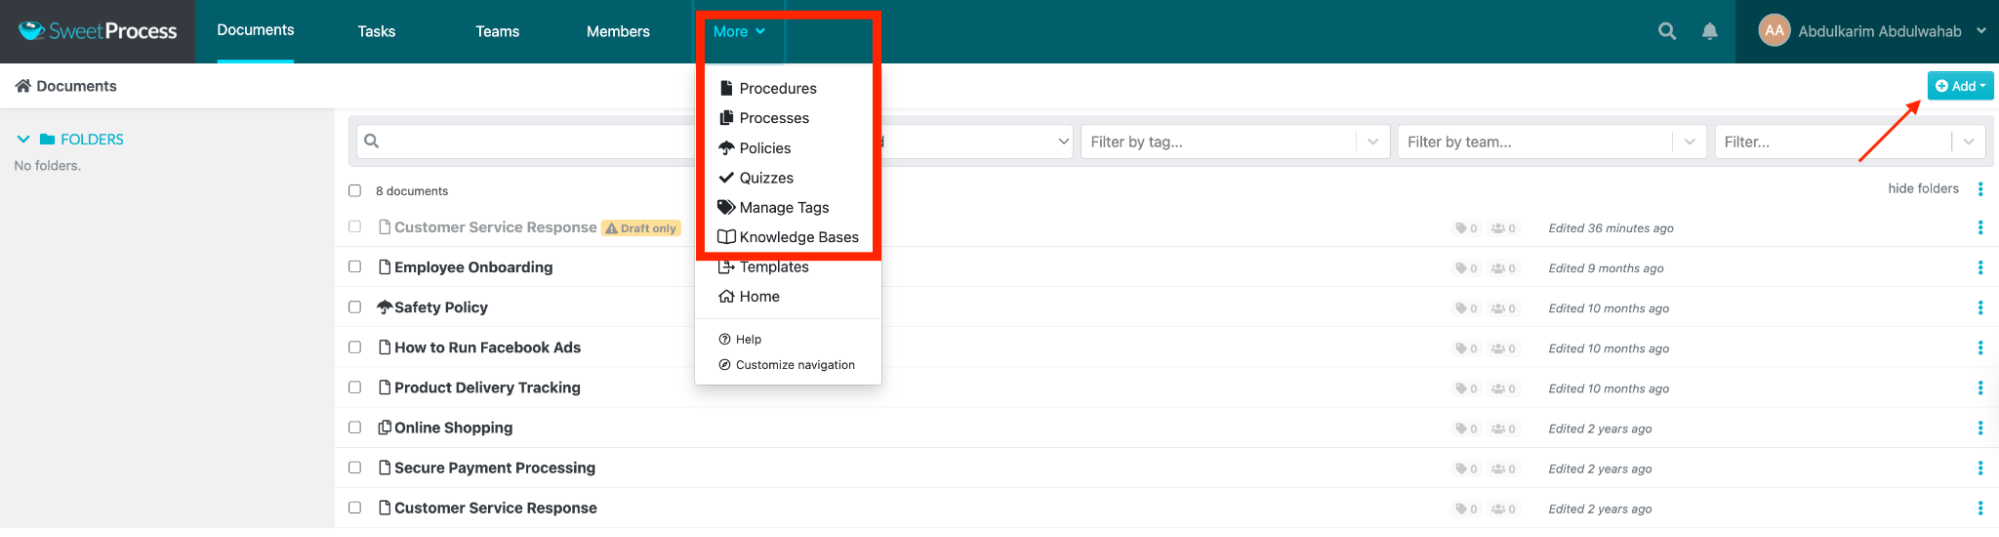The image size is (1999, 537).
Task: Check the box beside Secure Payment Processing
Action: 354,467
